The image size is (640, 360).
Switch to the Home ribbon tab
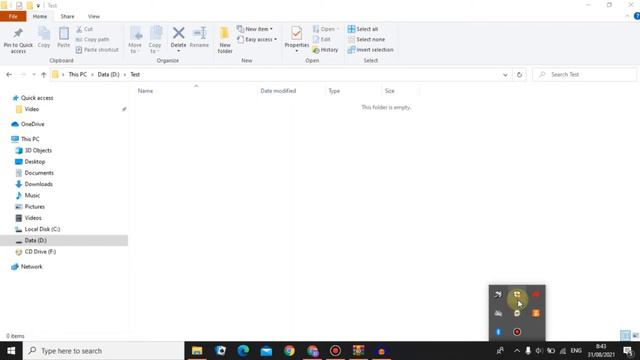[x=40, y=16]
